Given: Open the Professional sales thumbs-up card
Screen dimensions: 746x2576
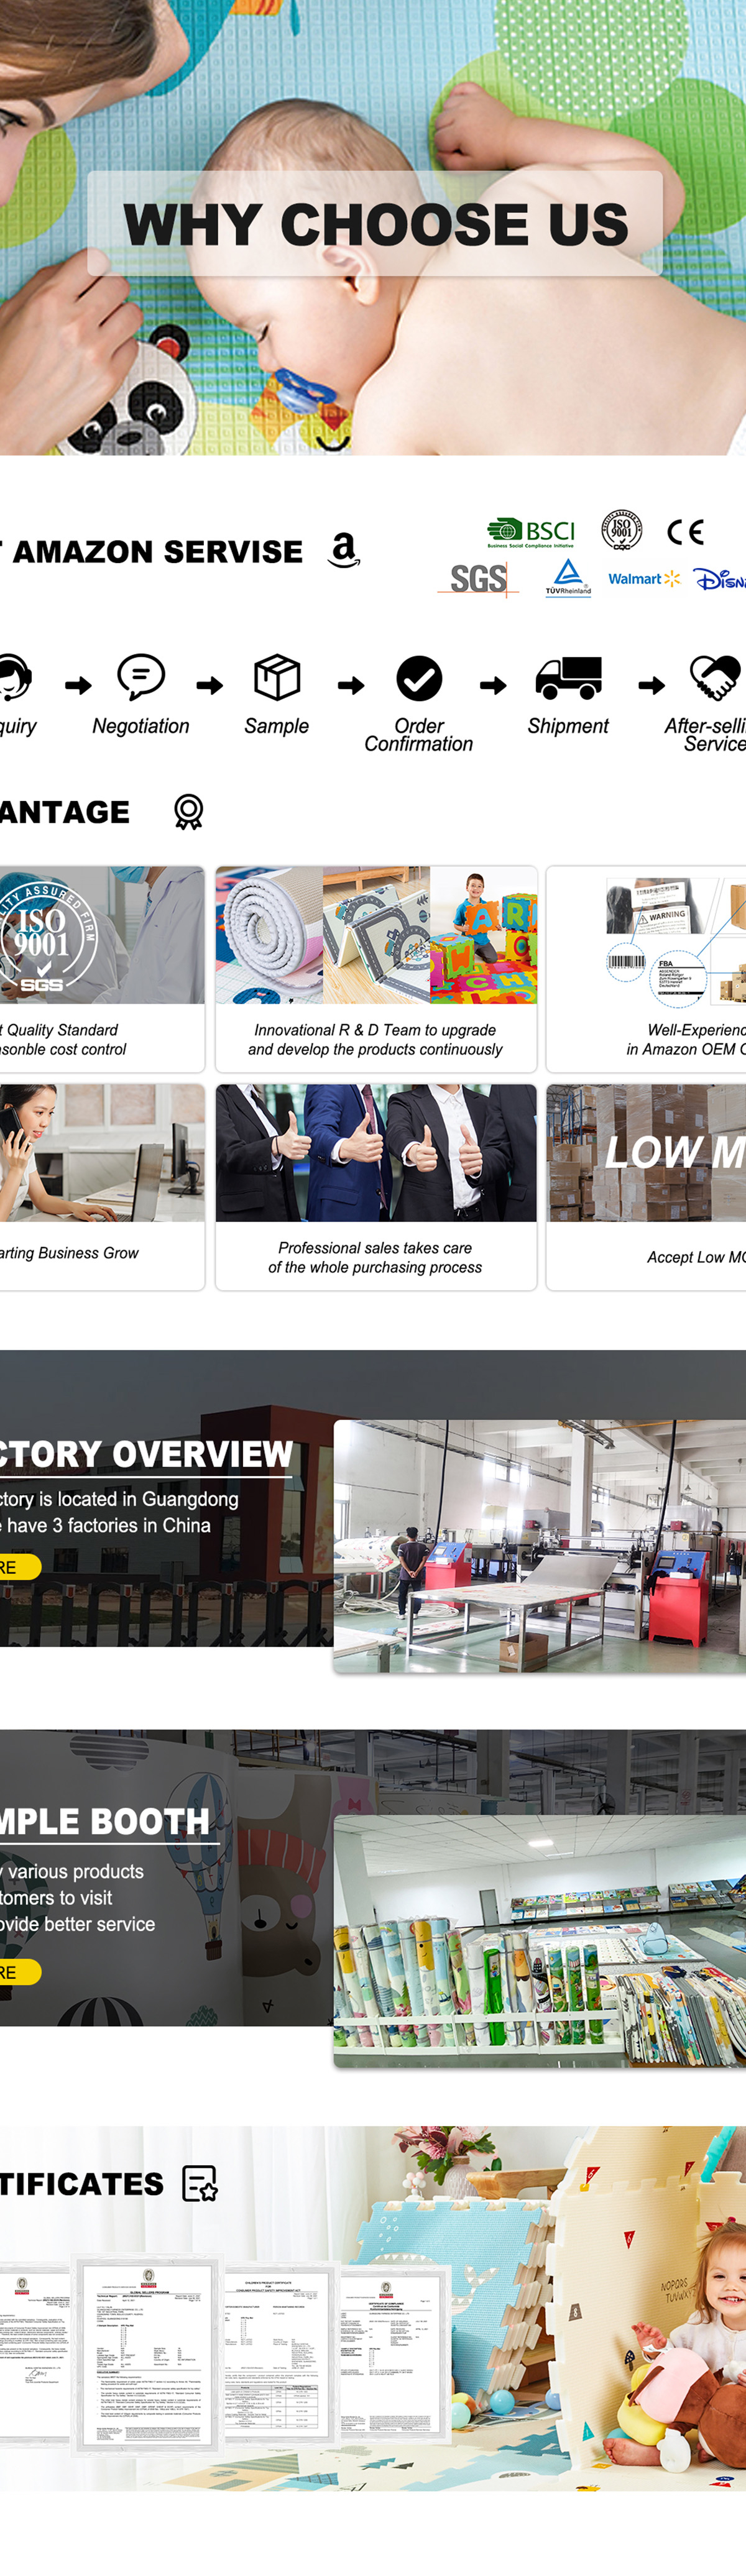Looking at the screenshot, I should tap(376, 1187).
